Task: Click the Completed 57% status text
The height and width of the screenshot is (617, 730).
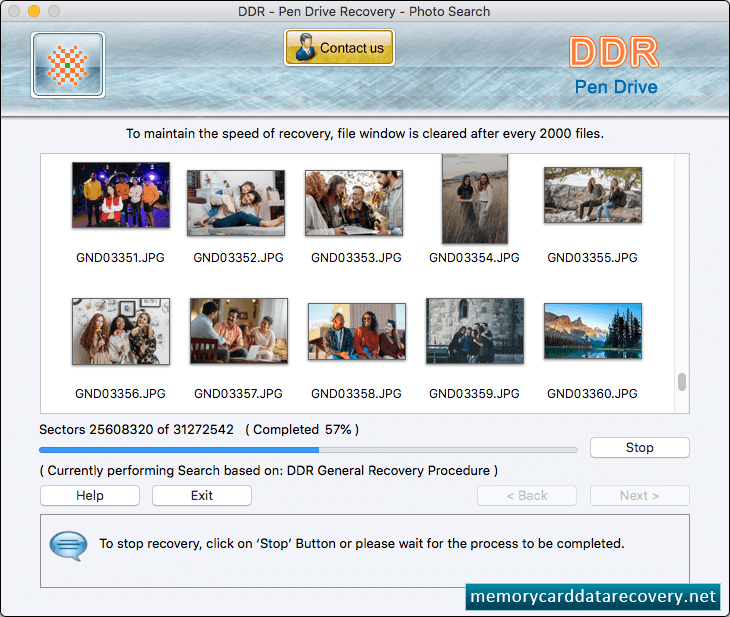Action: [302, 429]
